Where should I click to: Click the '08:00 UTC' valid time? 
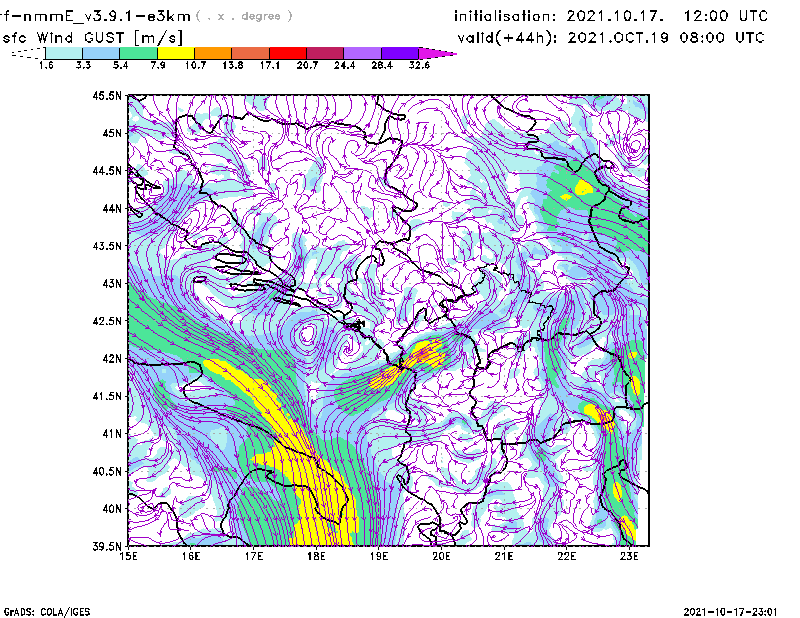pos(721,38)
